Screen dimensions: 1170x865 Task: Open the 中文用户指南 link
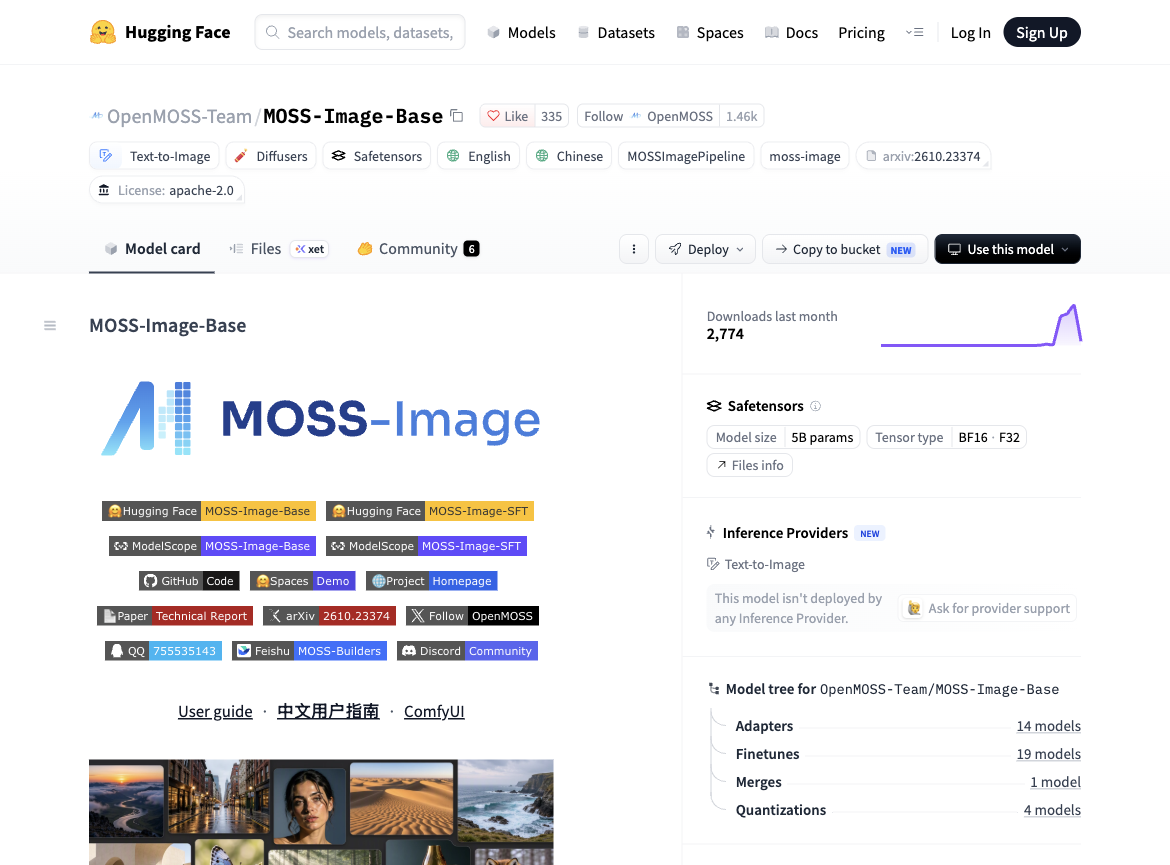pyautogui.click(x=328, y=711)
